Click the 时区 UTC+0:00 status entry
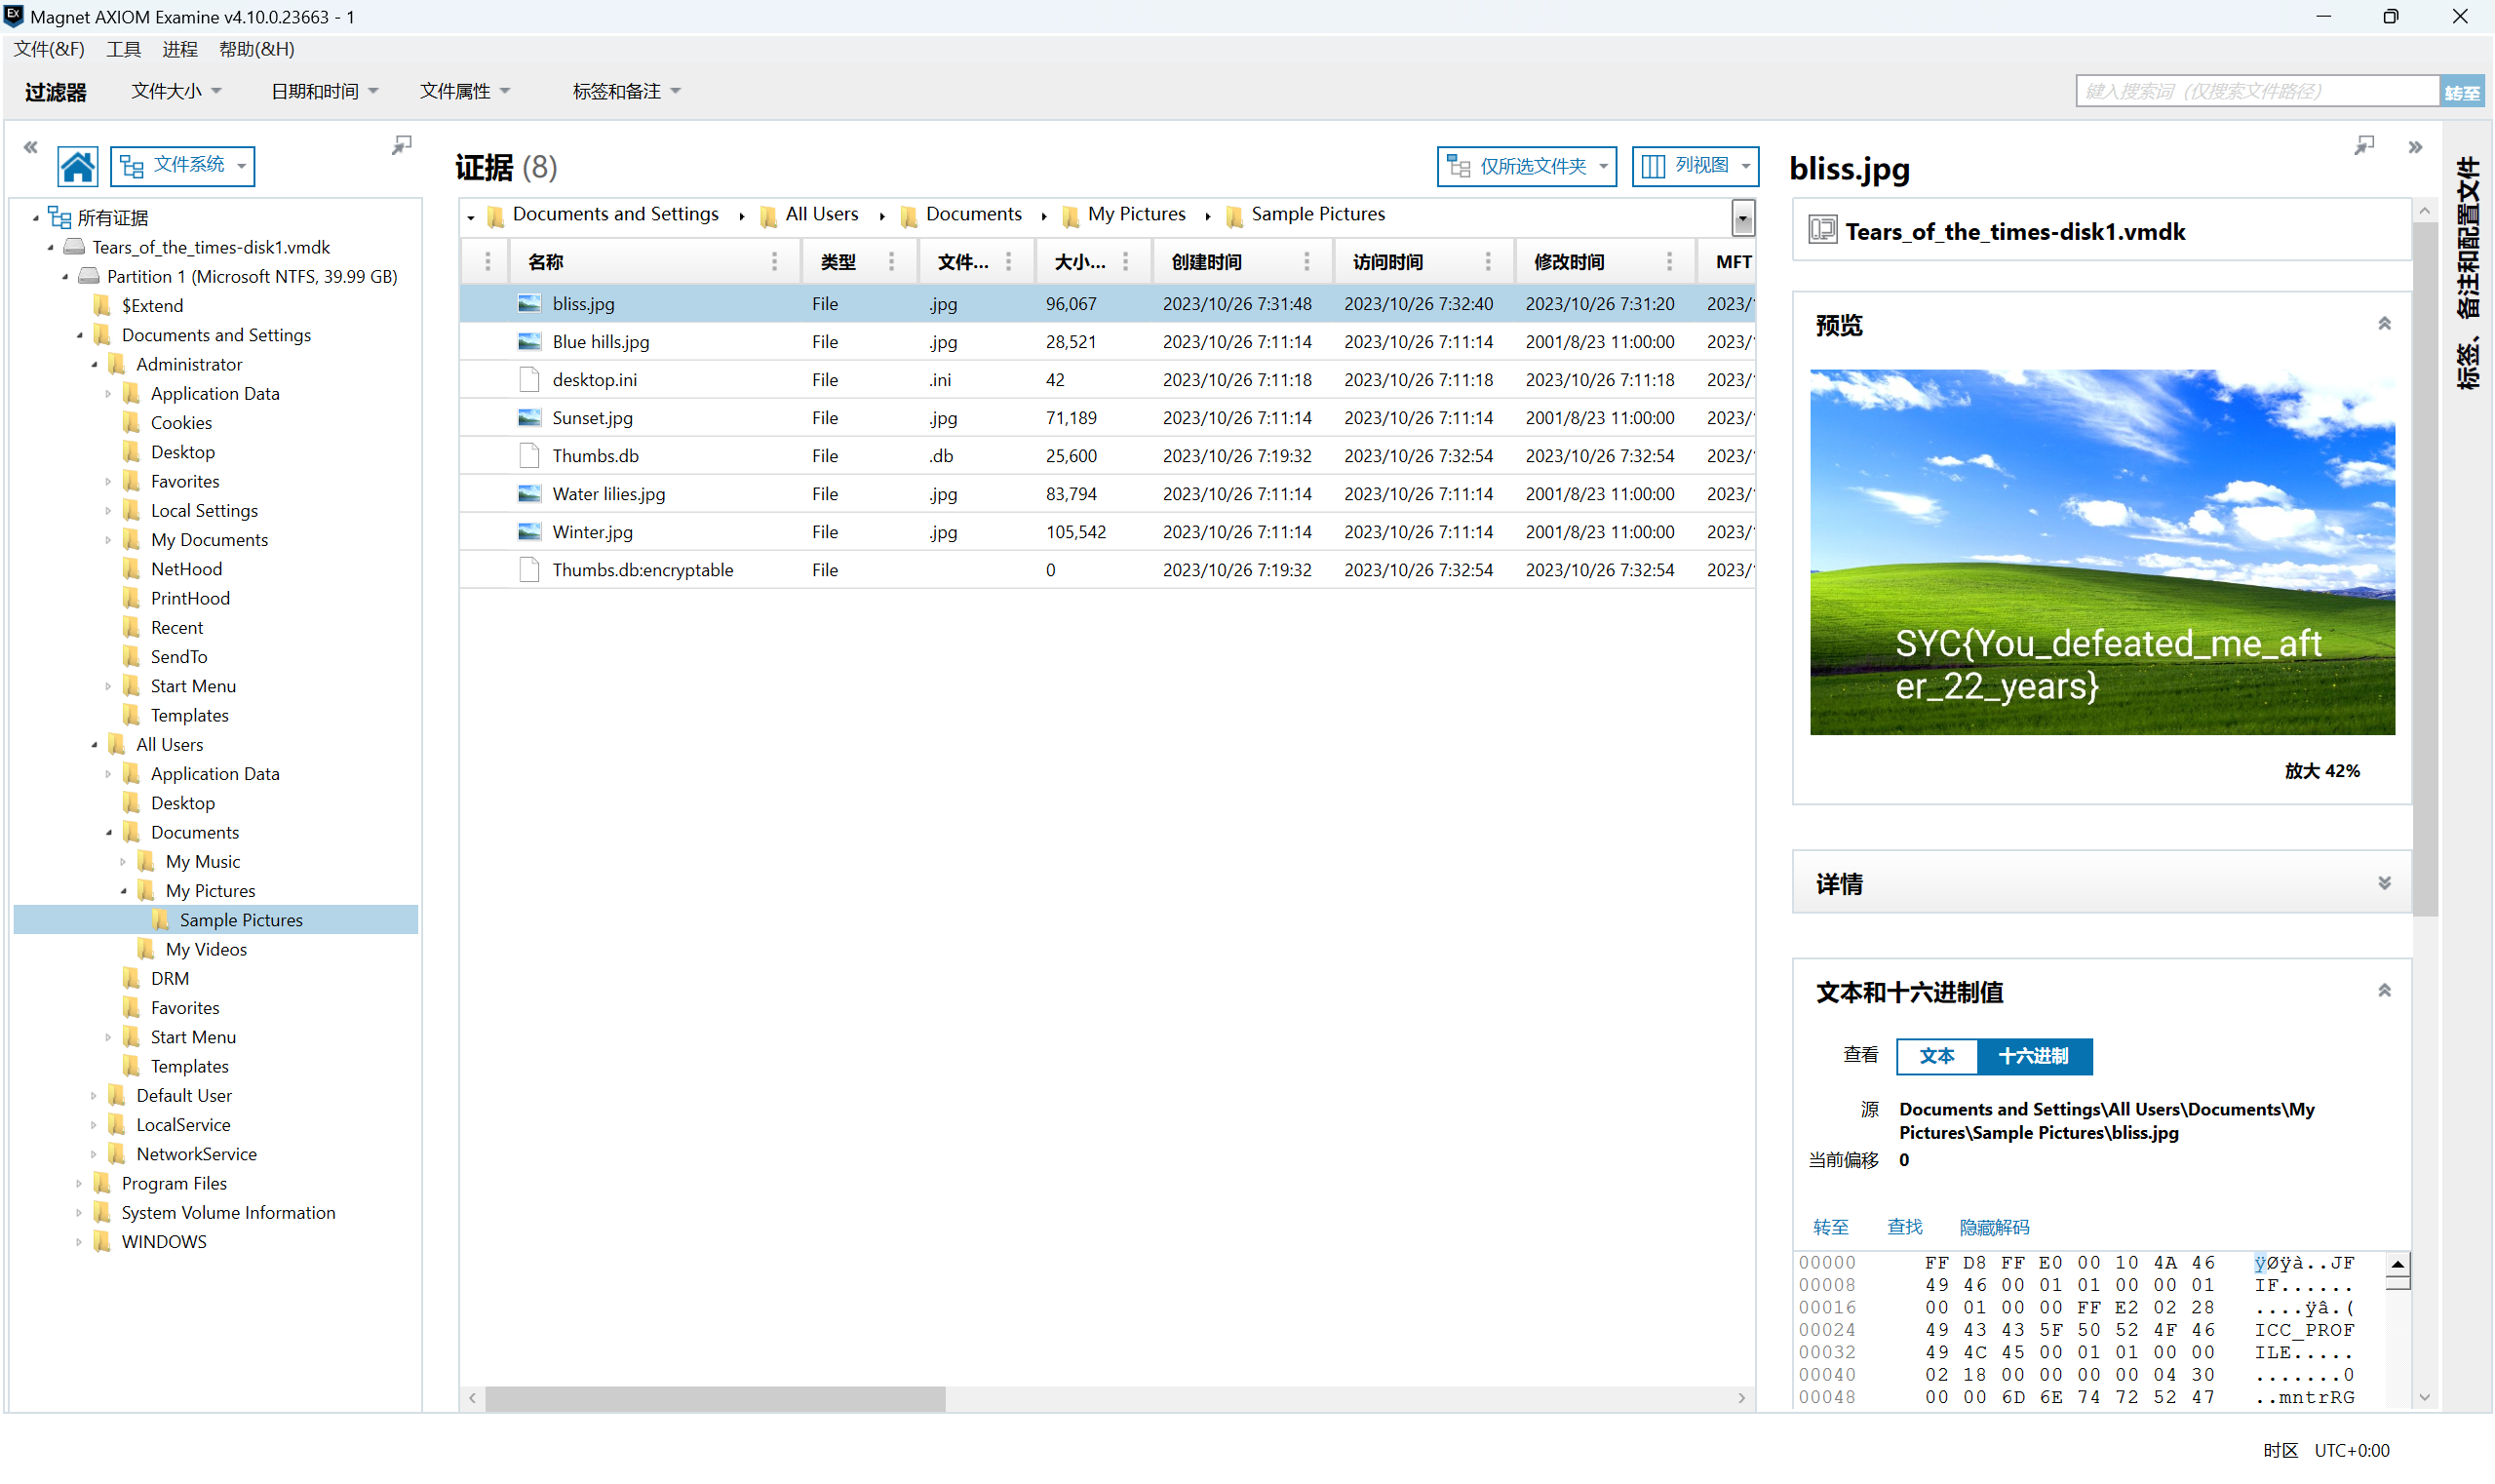Screen dimensions: 2495x1484 tap(2325, 1450)
